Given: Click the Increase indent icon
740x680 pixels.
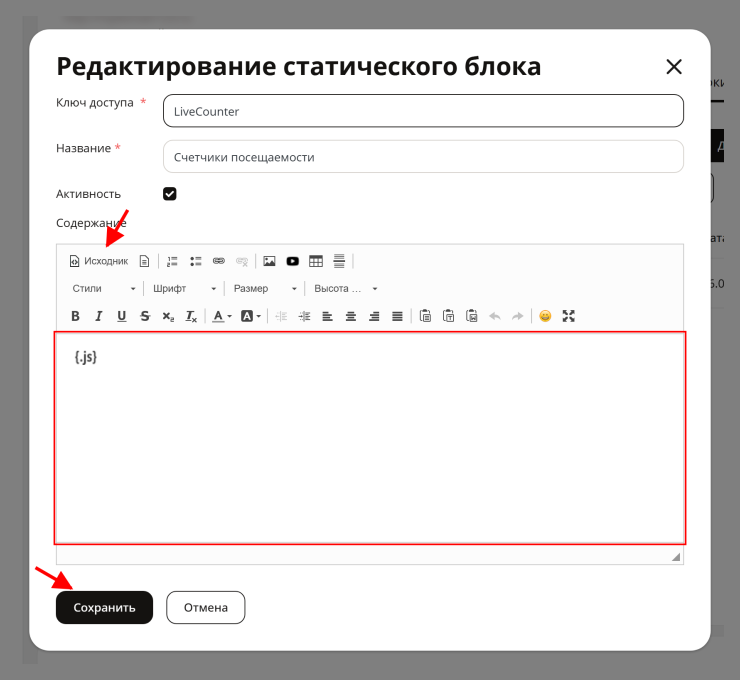Looking at the screenshot, I should tap(304, 316).
